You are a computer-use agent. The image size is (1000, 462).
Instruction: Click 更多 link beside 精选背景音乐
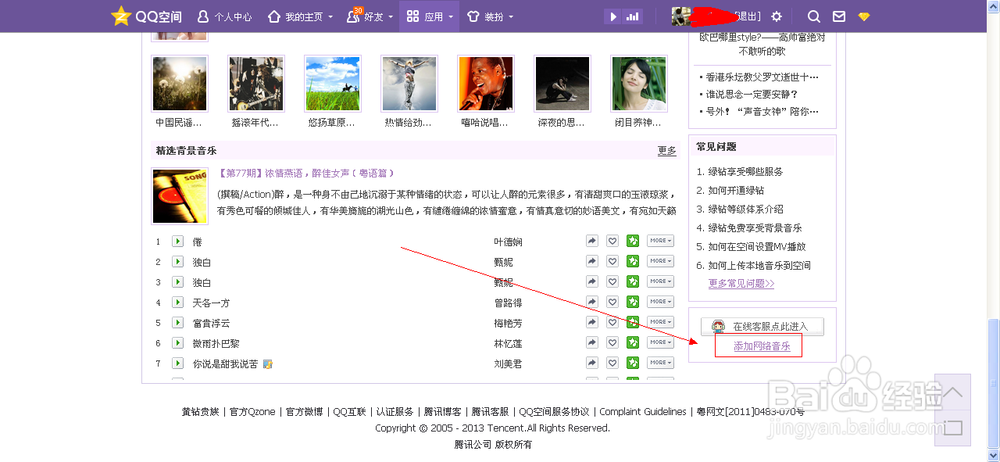pyautogui.click(x=667, y=151)
